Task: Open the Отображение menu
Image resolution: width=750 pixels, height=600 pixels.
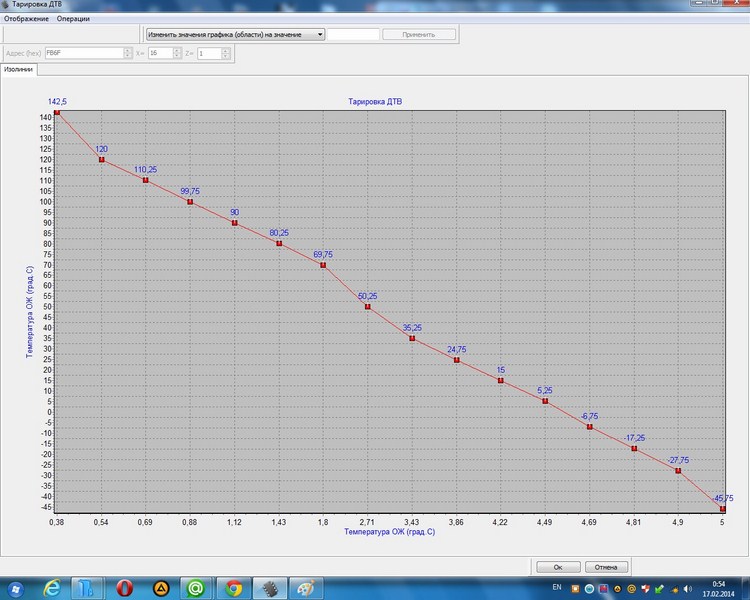Action: tap(27, 19)
